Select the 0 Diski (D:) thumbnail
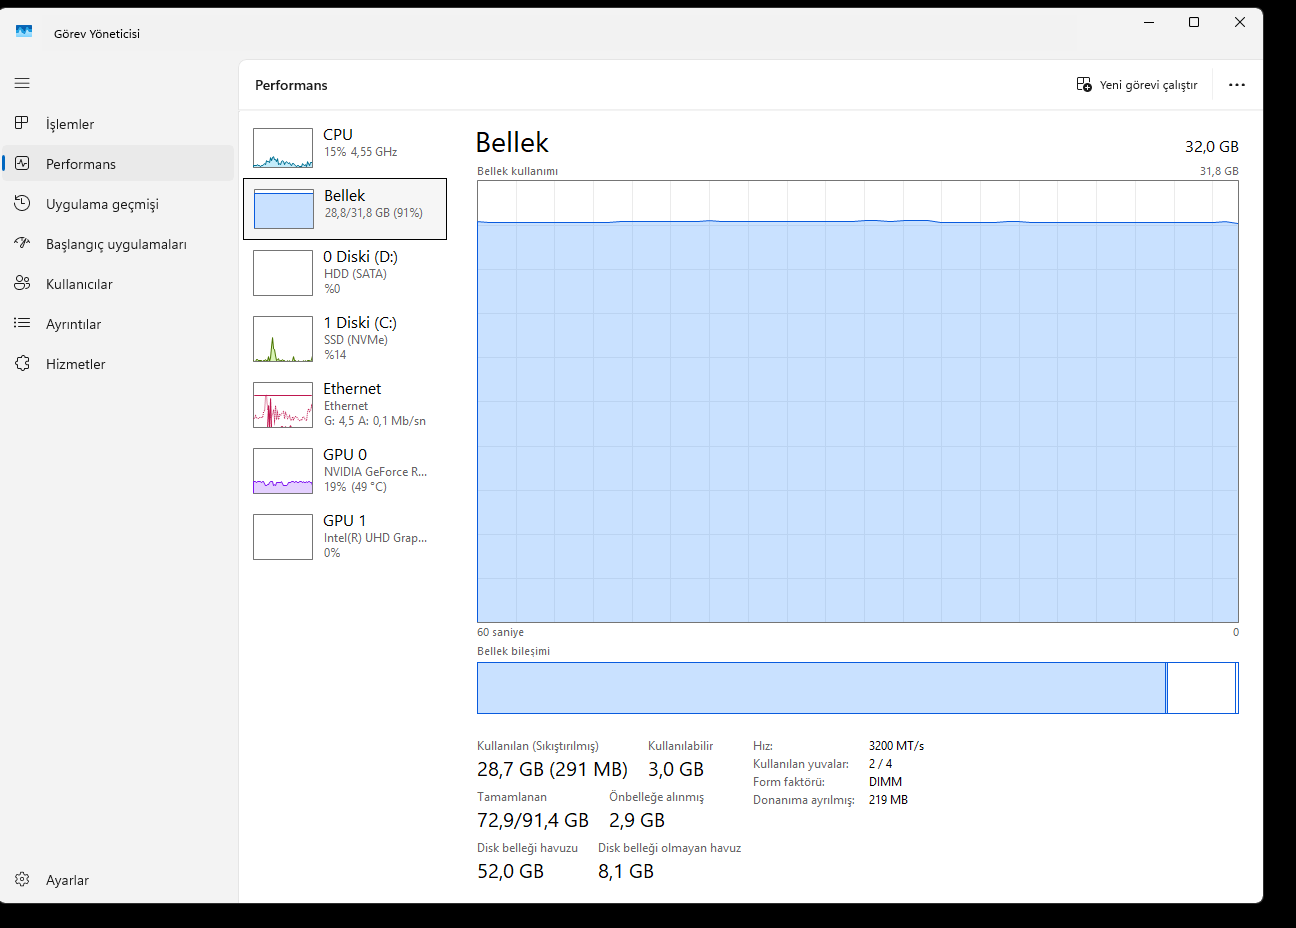The height and width of the screenshot is (928, 1296). (283, 273)
